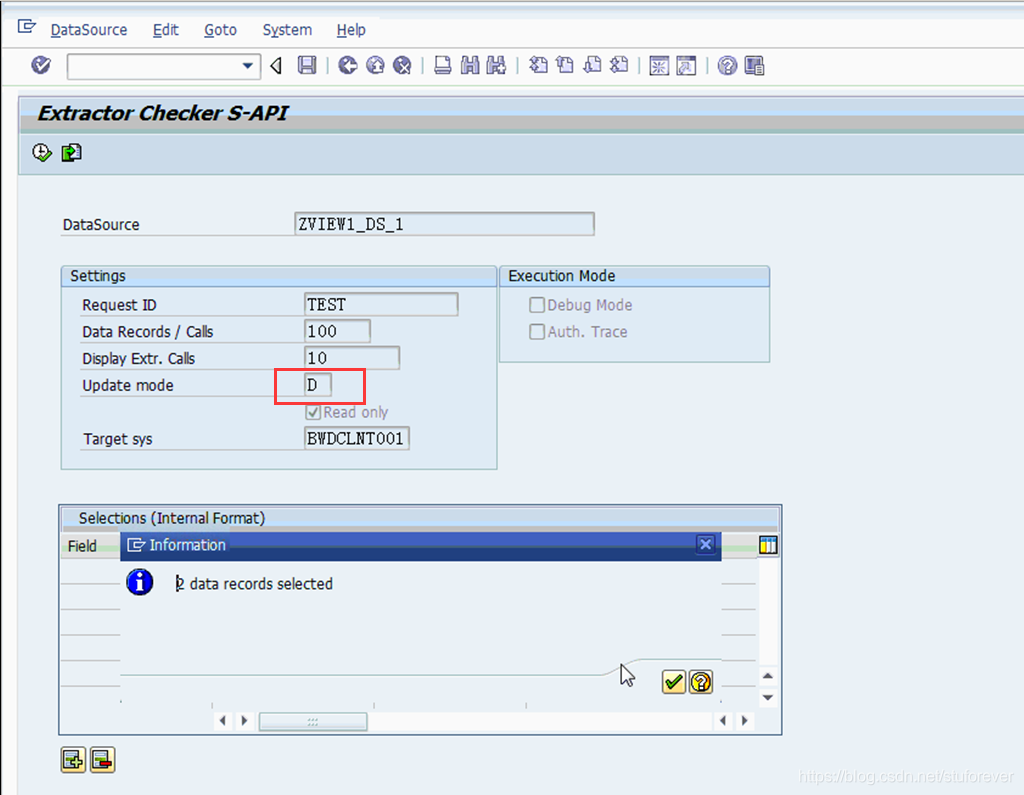
Task: Click the Help question mark toolbar icon
Action: tap(727, 65)
